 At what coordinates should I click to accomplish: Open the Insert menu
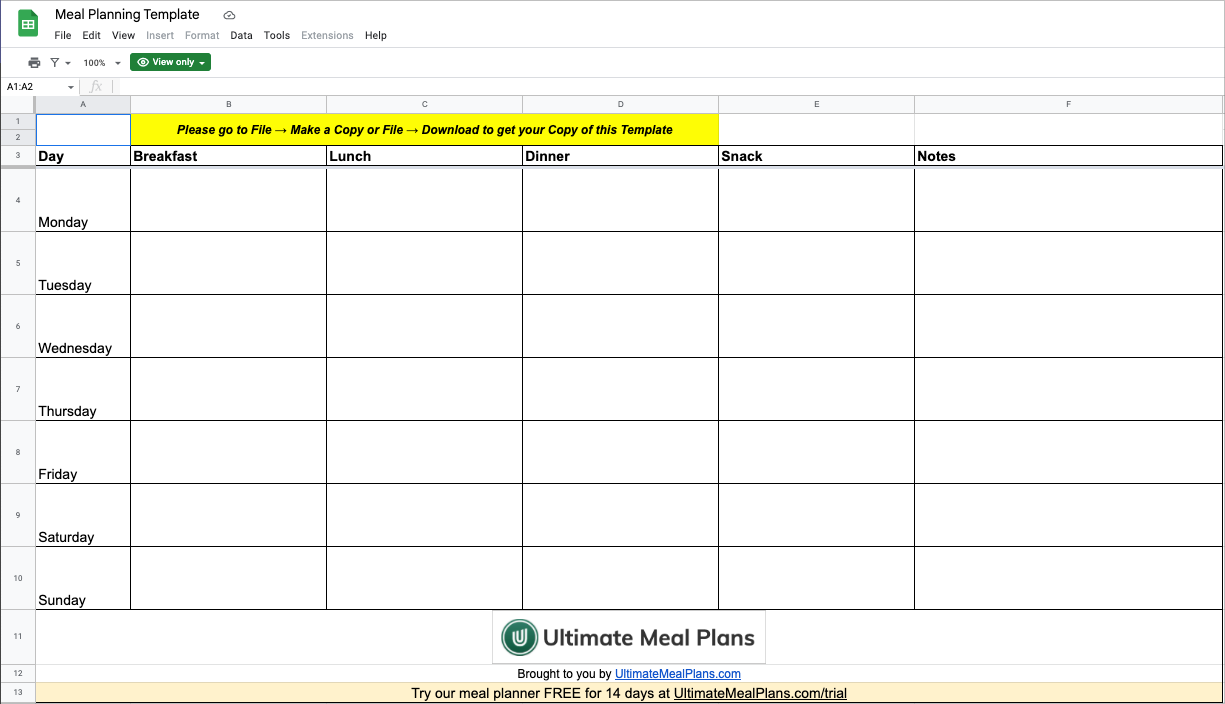point(160,35)
